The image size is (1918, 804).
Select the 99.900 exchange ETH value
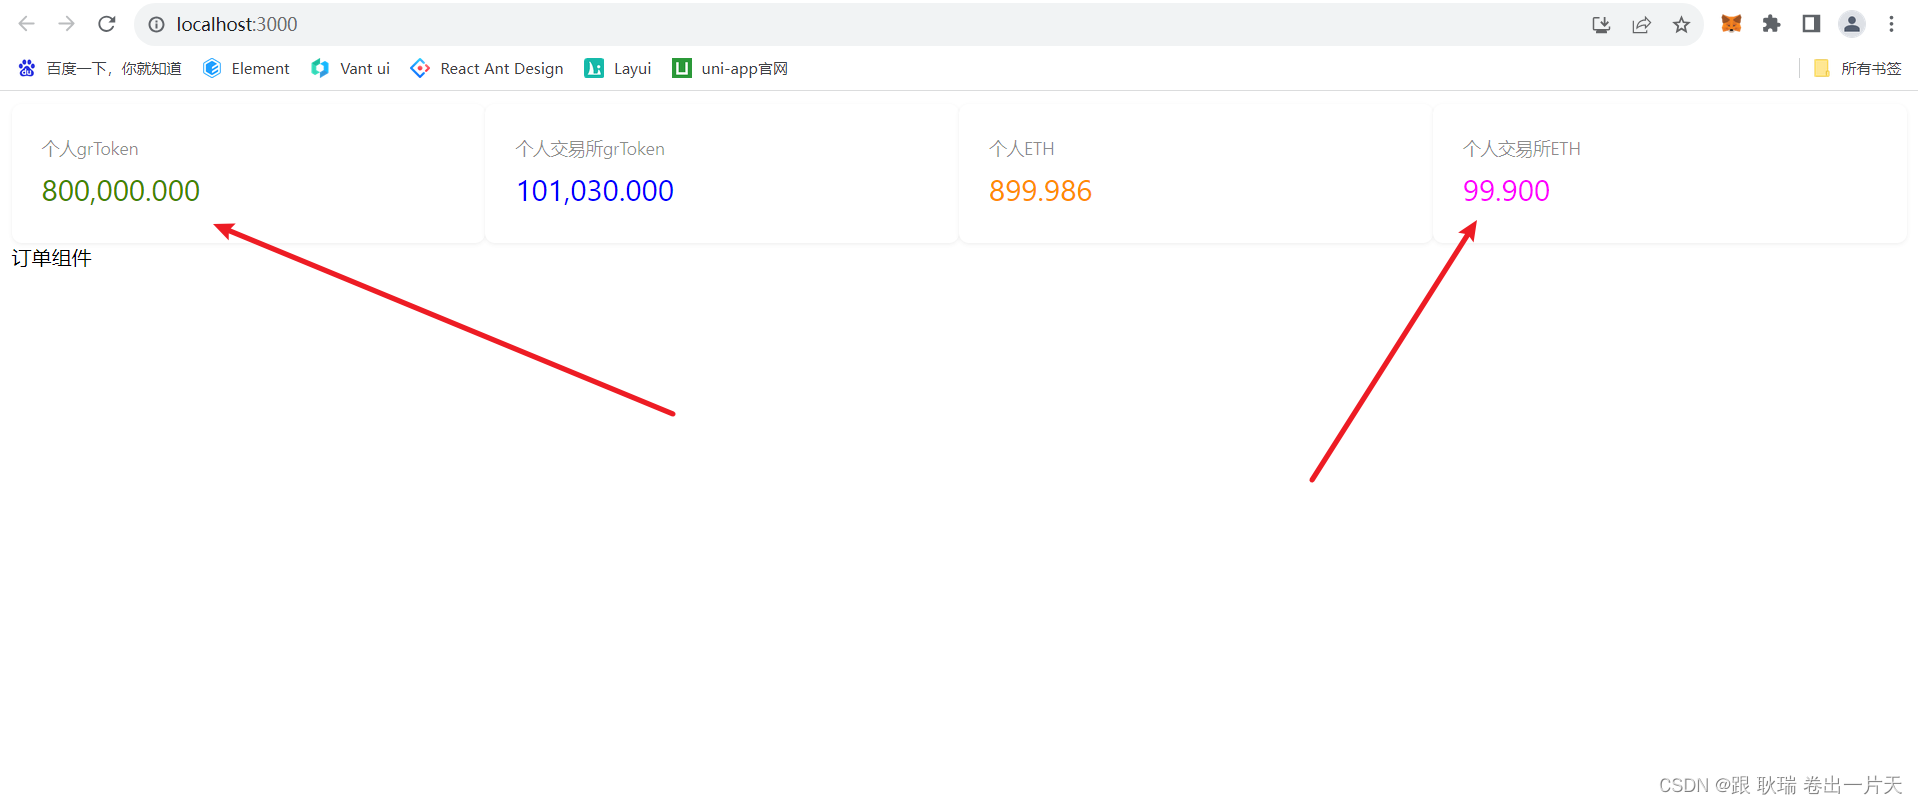pyautogui.click(x=1506, y=191)
